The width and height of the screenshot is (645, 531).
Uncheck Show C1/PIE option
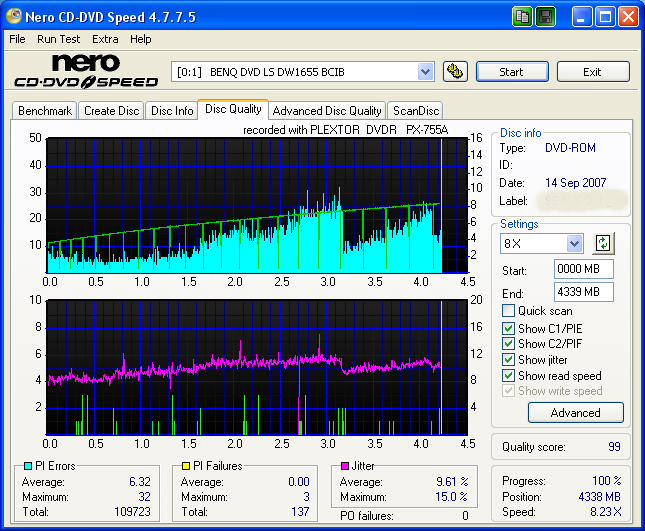pyautogui.click(x=508, y=328)
